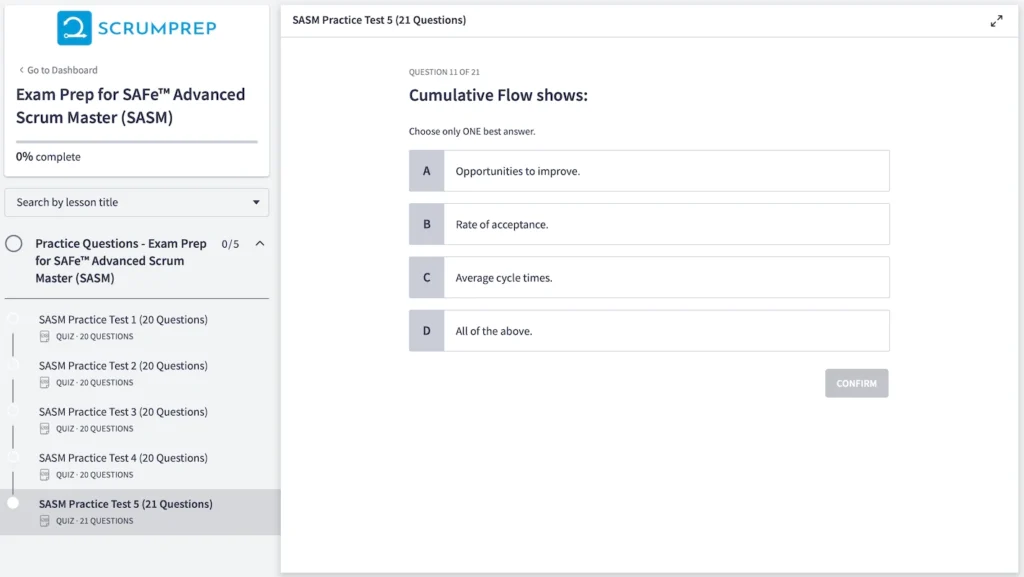
Task: Select answer C: Average cycle times
Action: 649,278
